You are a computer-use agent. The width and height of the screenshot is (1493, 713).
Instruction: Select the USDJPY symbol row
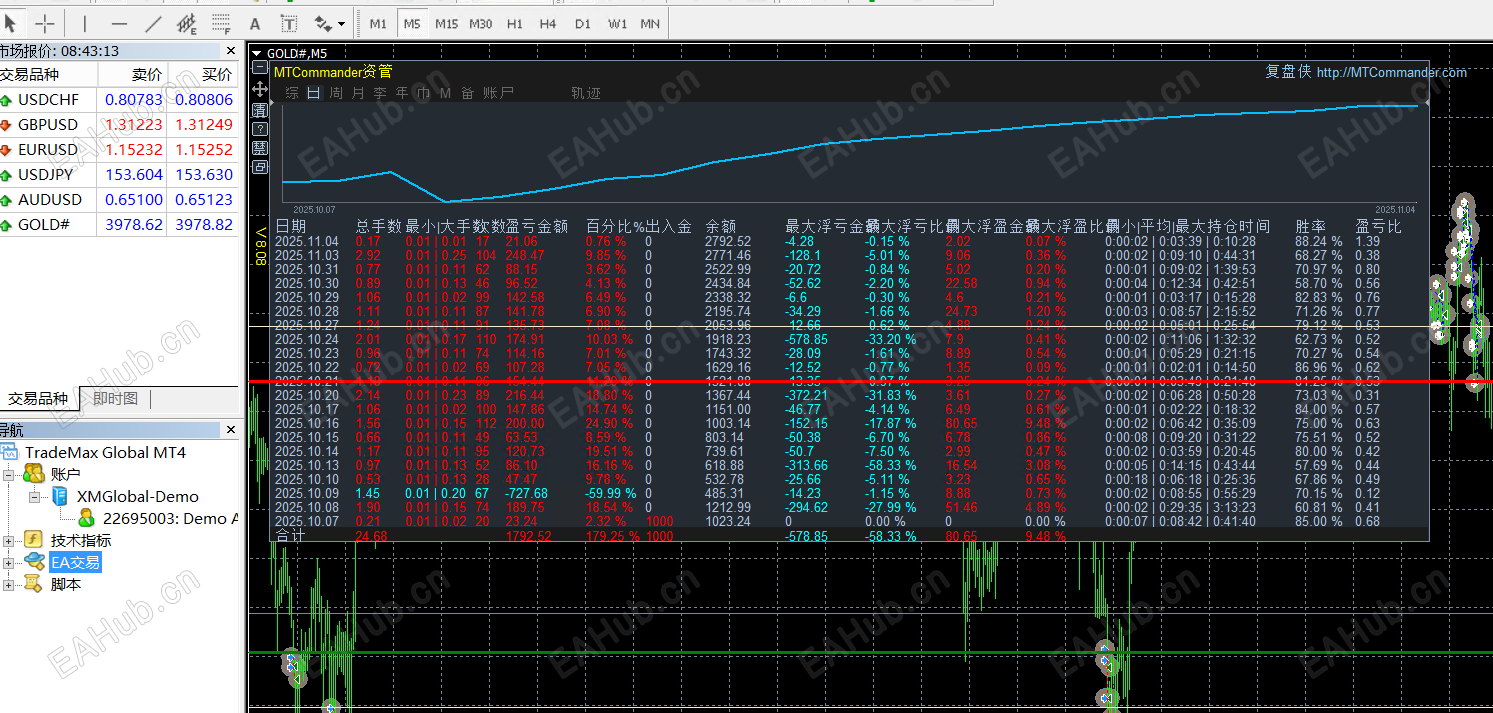pos(119,175)
